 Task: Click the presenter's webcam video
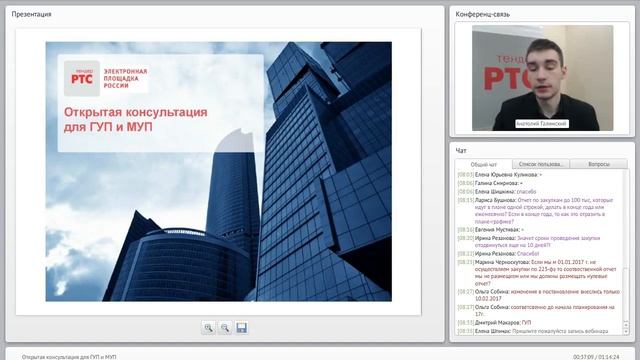pos(542,78)
